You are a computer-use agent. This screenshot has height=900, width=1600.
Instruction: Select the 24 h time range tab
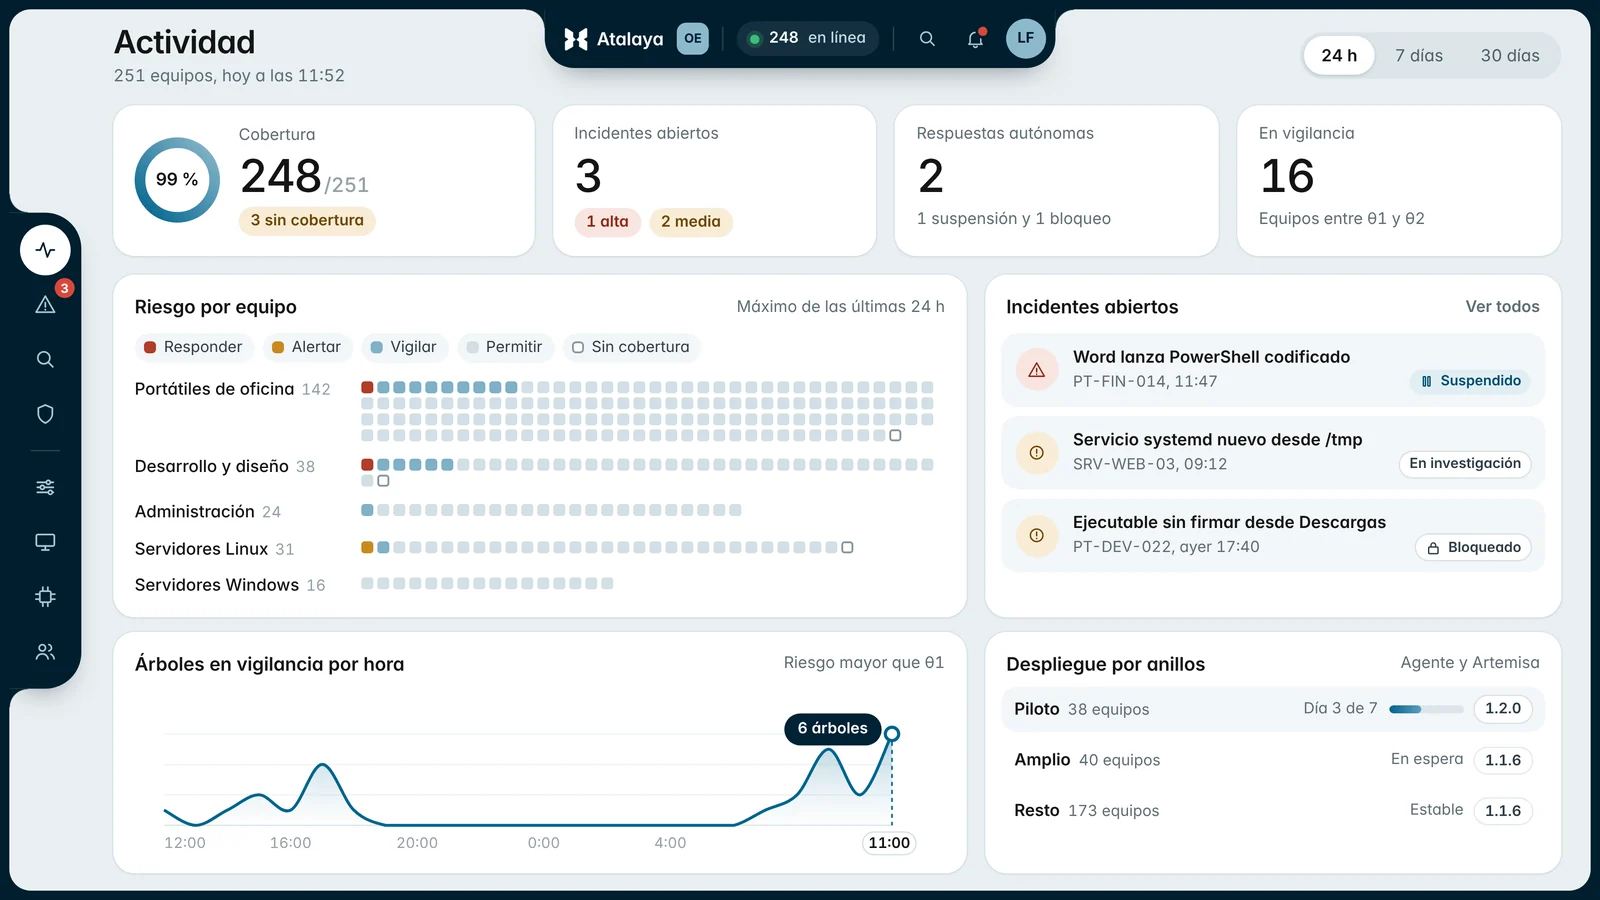(1339, 56)
